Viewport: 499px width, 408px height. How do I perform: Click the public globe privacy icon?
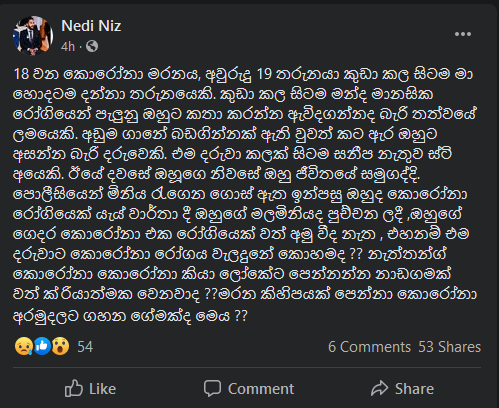(92, 46)
